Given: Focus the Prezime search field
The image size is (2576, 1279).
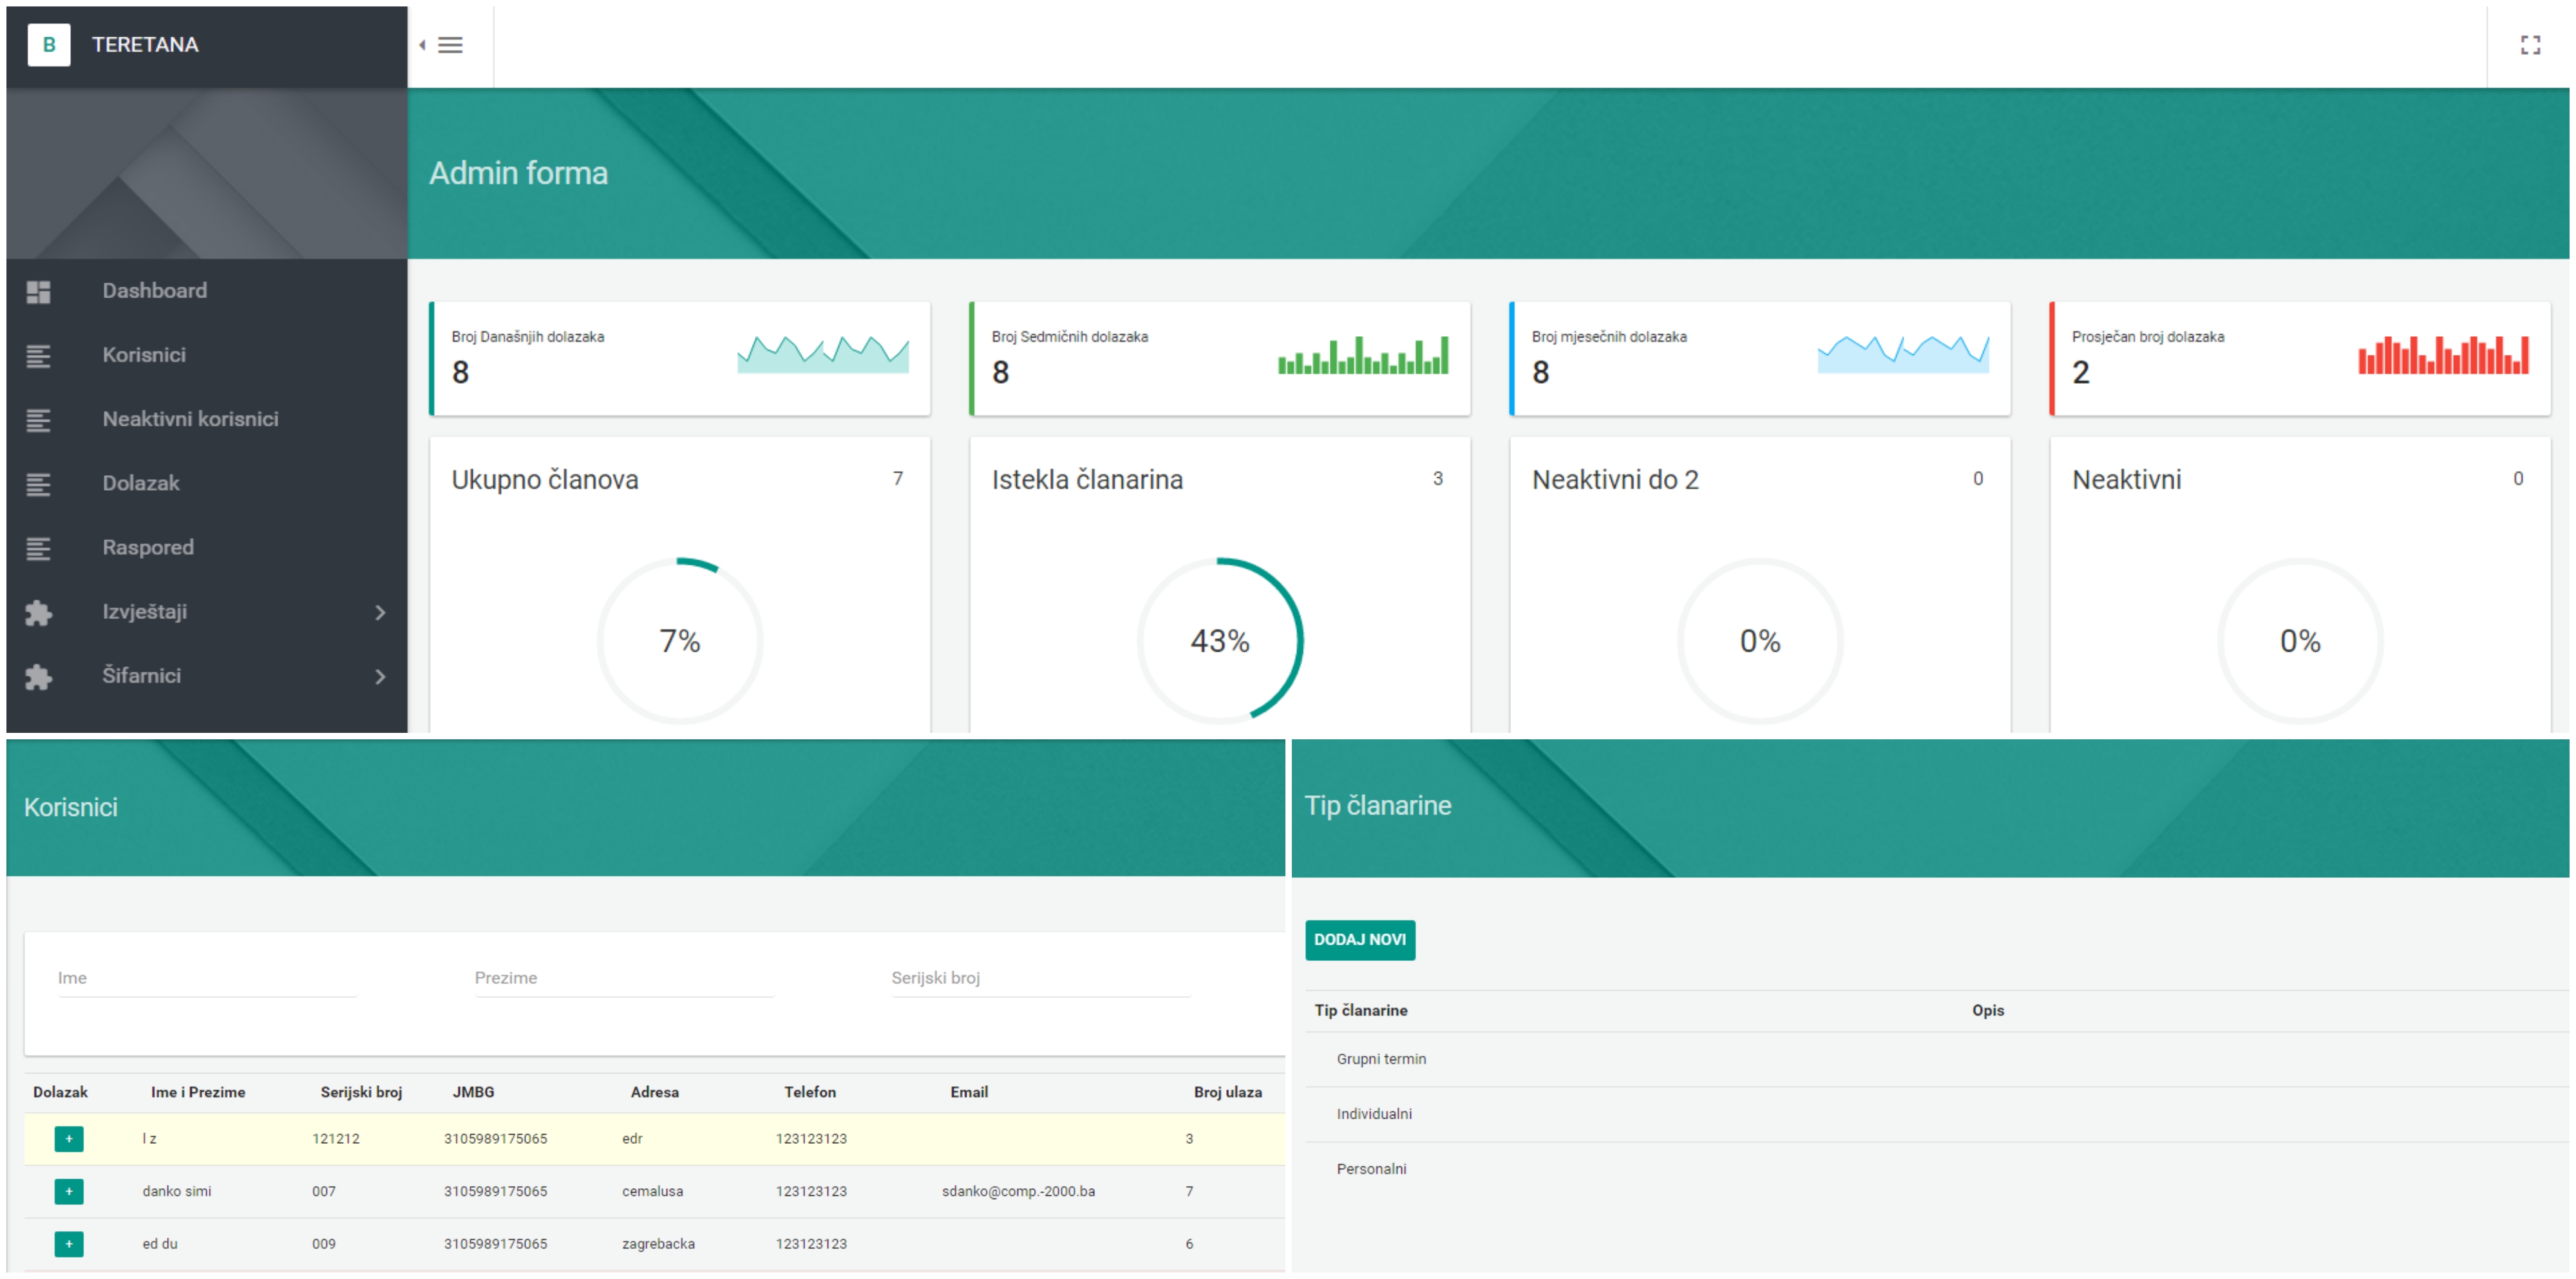Looking at the screenshot, I should [x=624, y=979].
